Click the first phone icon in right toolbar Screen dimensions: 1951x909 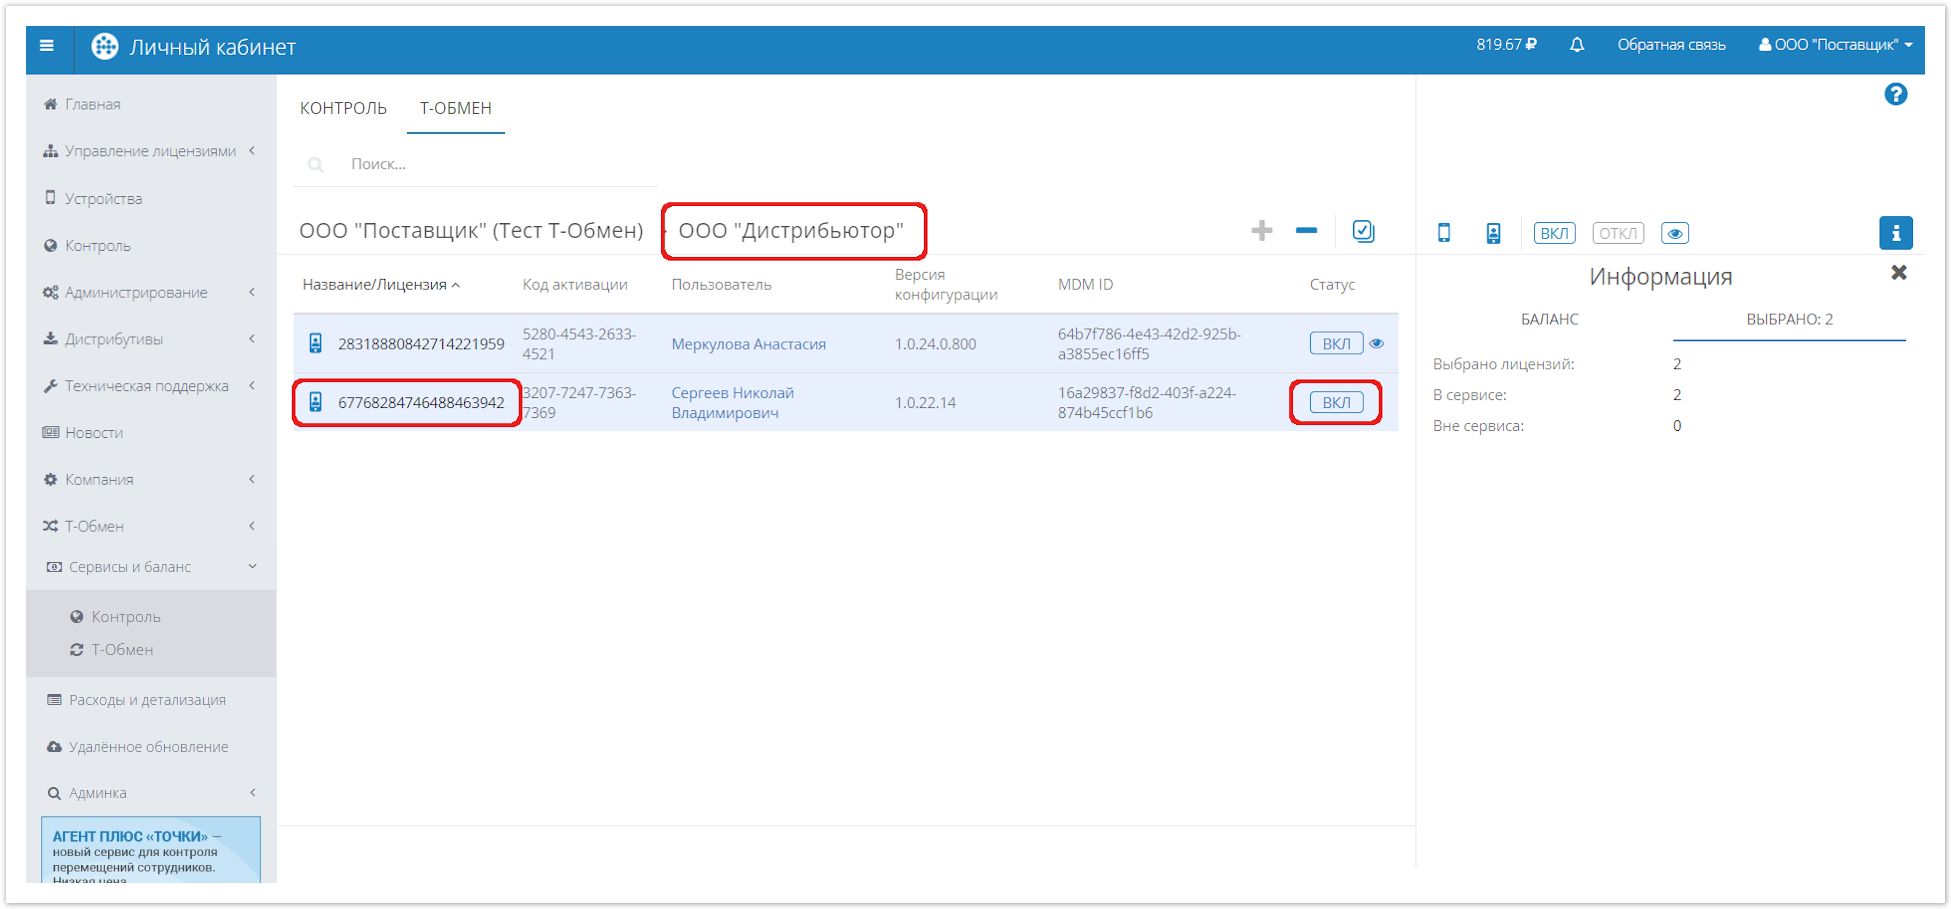tap(1444, 233)
